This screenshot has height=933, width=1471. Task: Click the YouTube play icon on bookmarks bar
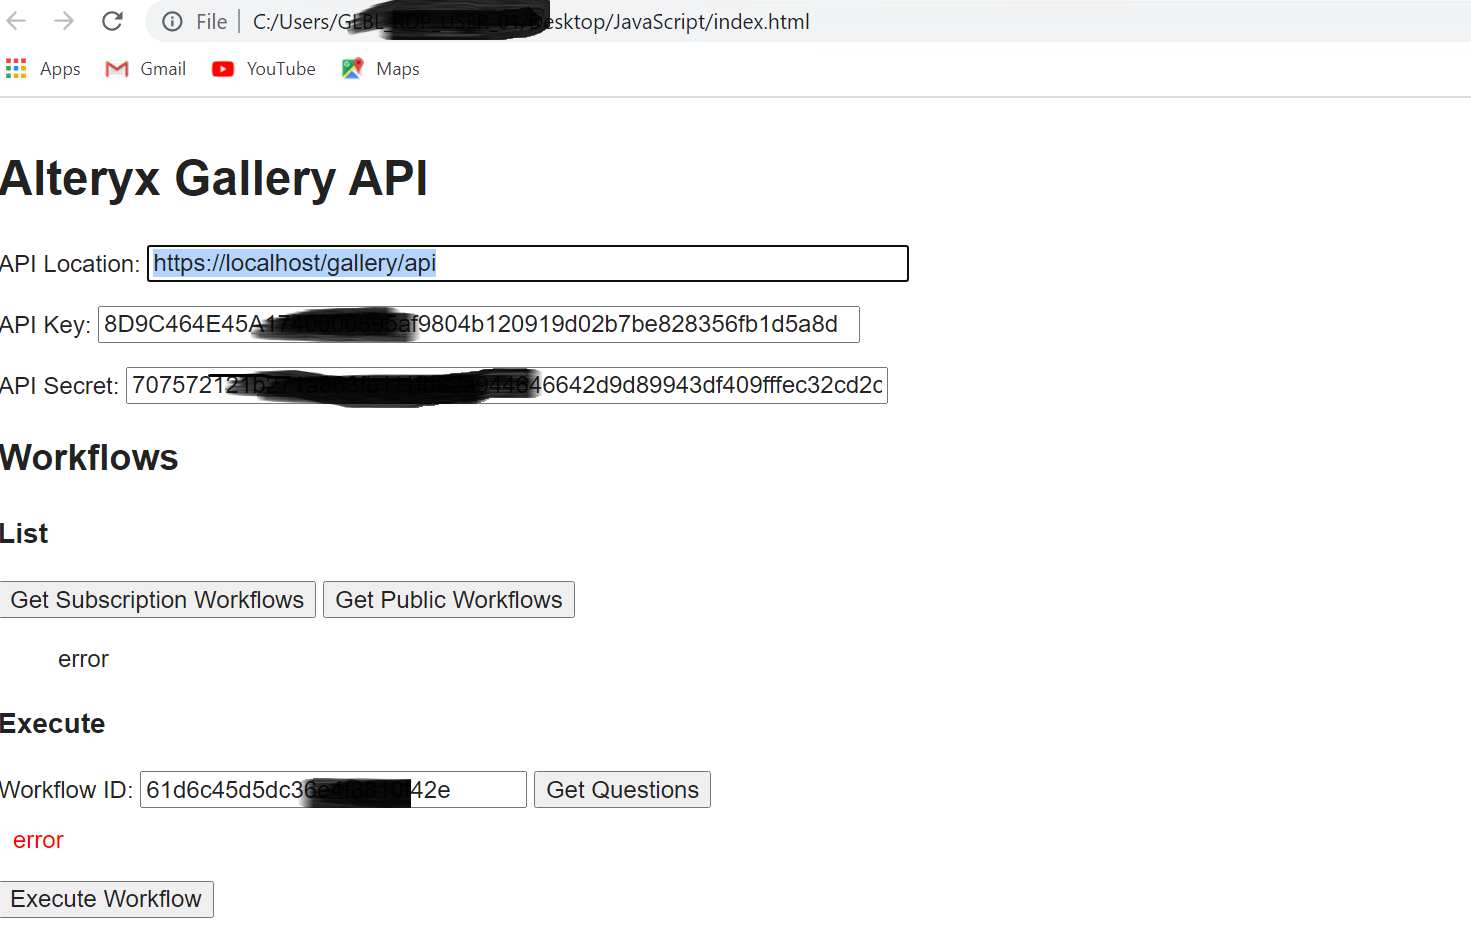222,68
